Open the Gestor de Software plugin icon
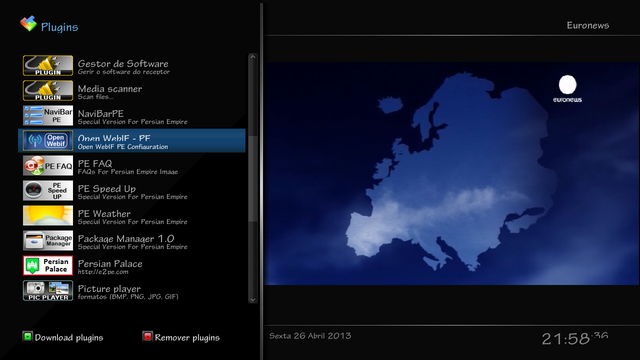The width and height of the screenshot is (640, 360). pos(48,66)
